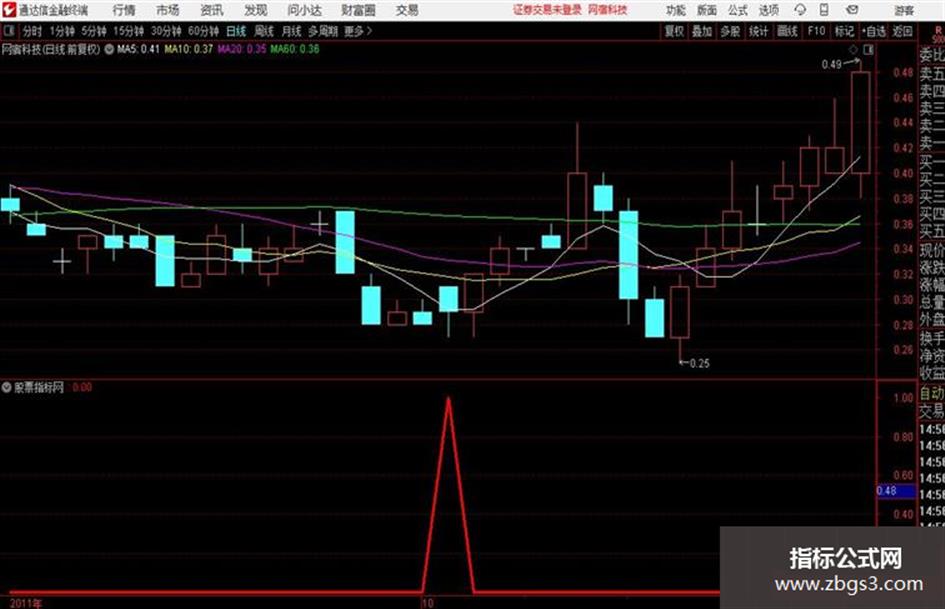The width and height of the screenshot is (945, 609).
Task: Click the 返回 back button
Action: (902, 31)
